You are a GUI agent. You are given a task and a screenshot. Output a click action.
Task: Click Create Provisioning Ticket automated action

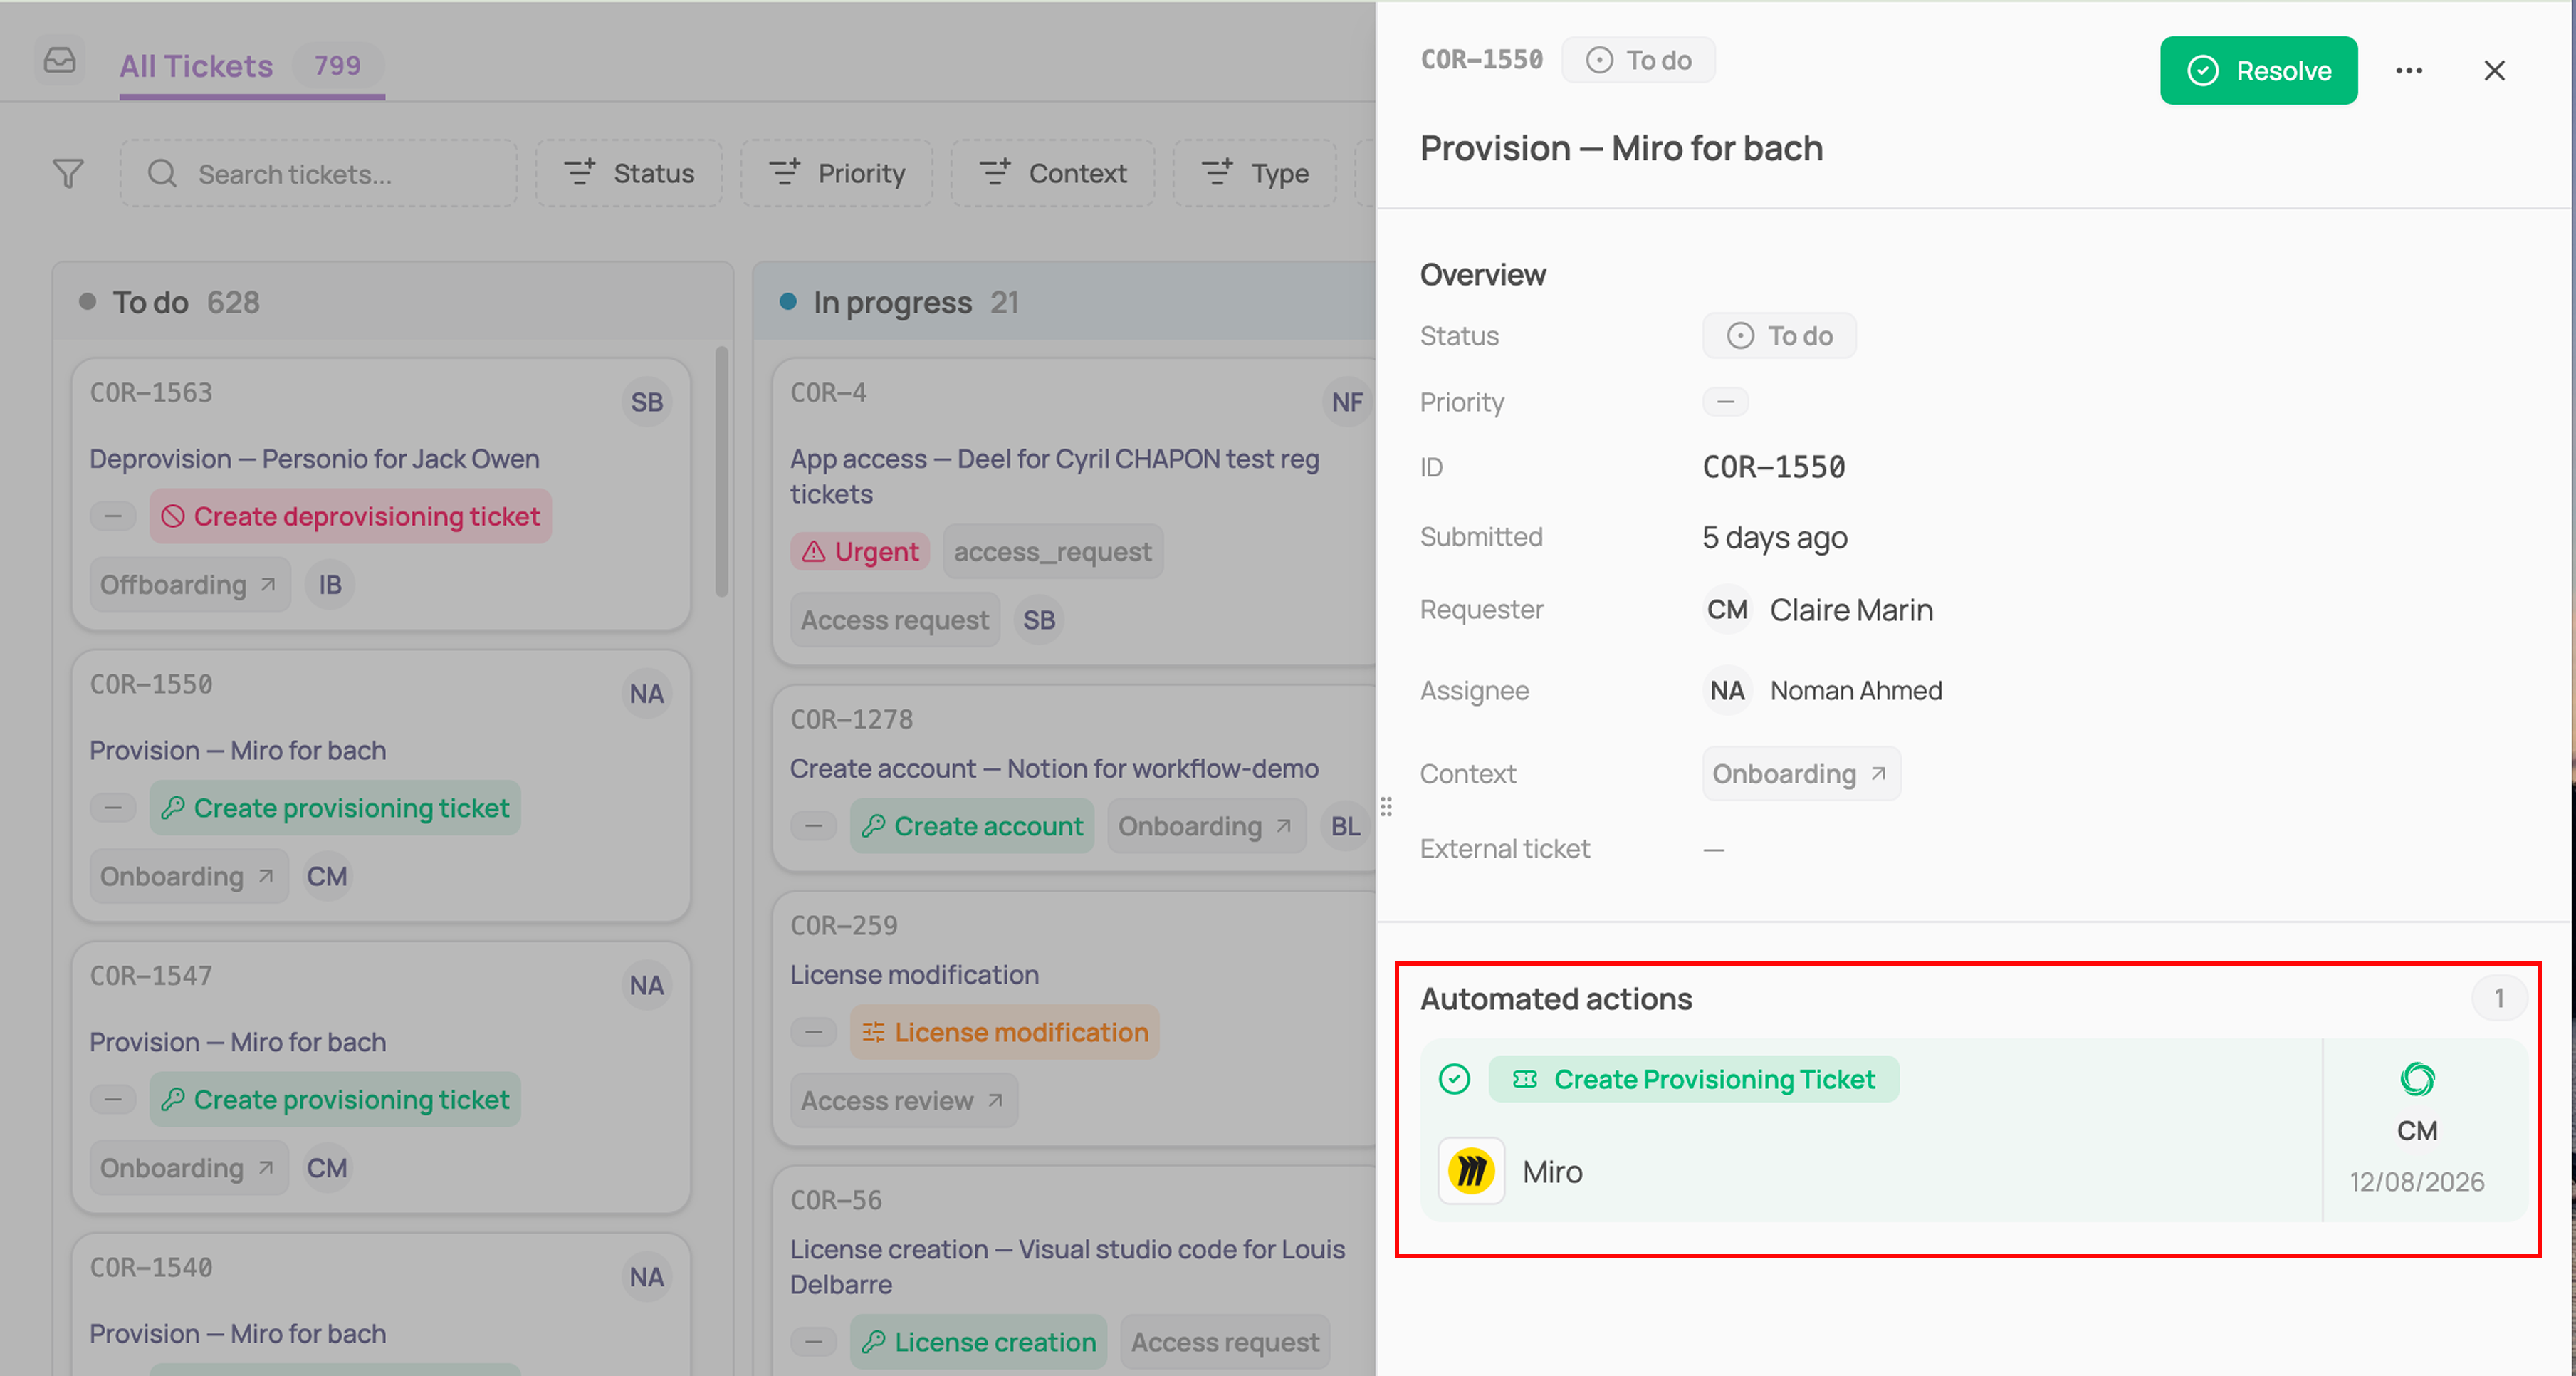pos(1693,1079)
